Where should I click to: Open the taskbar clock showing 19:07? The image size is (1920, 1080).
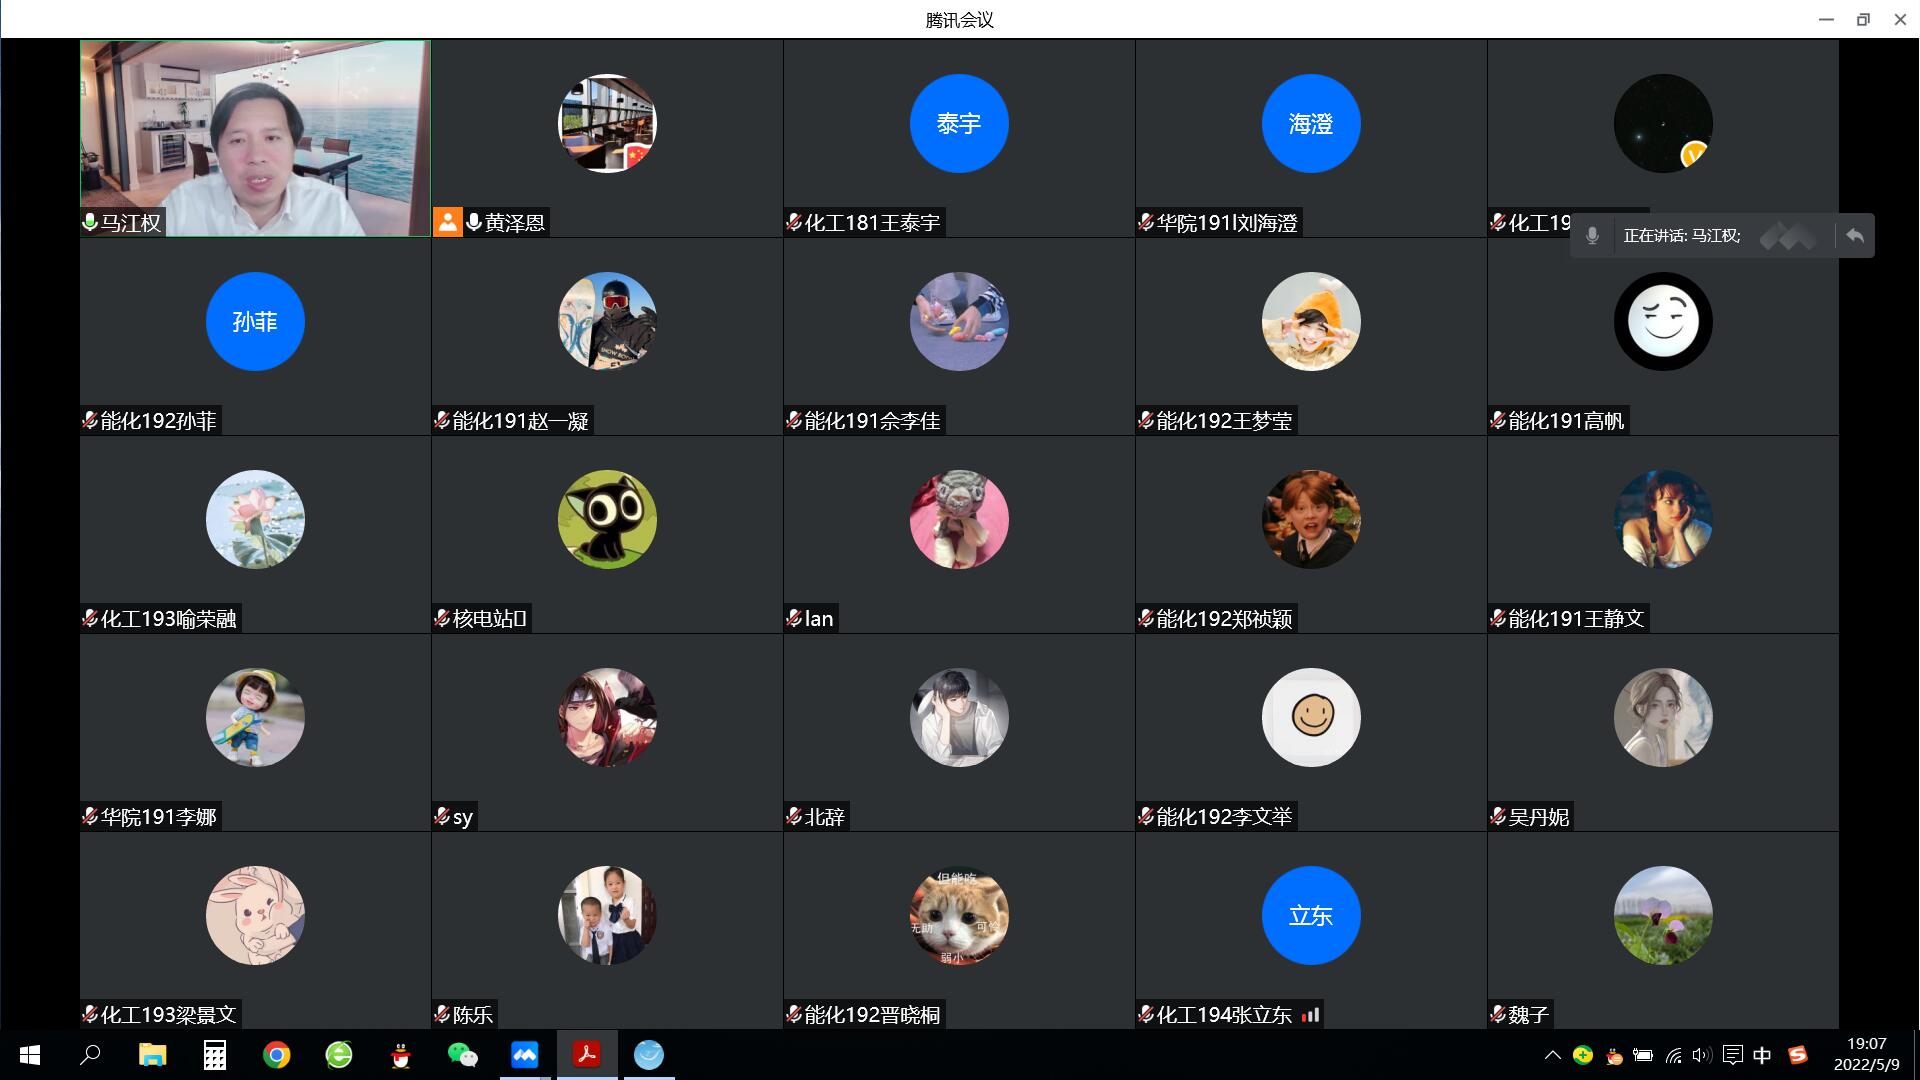coord(1866,1054)
